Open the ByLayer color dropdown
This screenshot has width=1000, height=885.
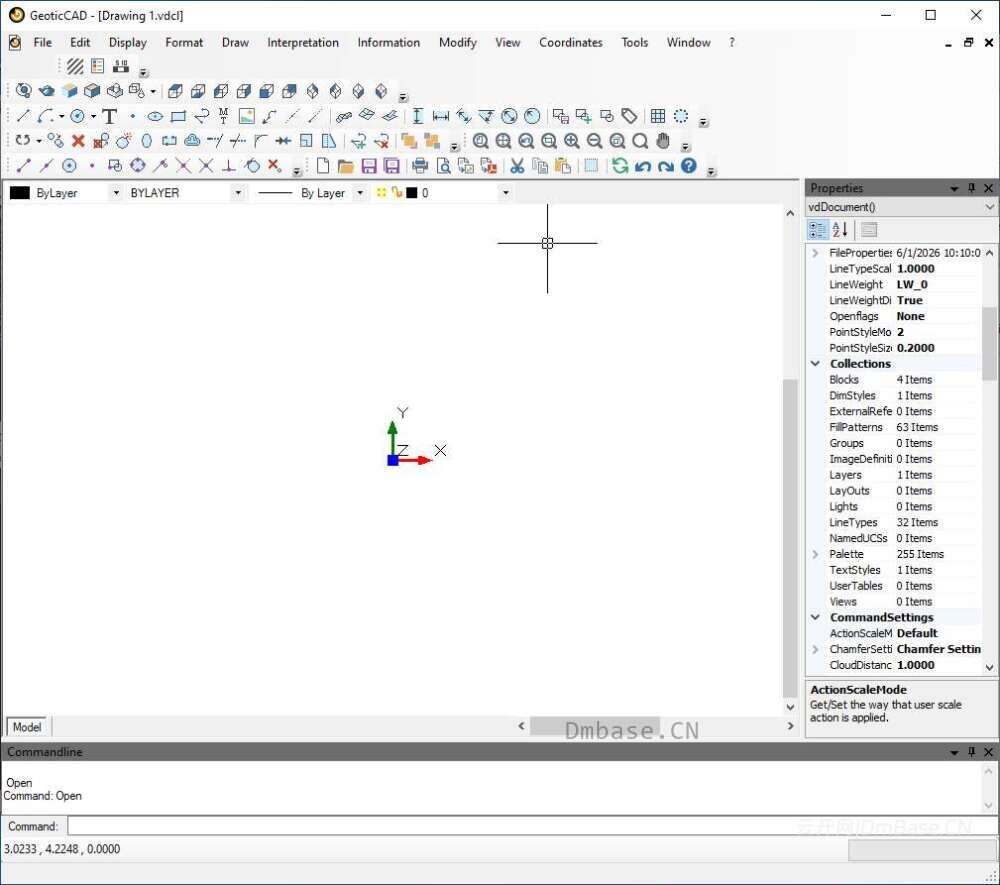tap(115, 193)
